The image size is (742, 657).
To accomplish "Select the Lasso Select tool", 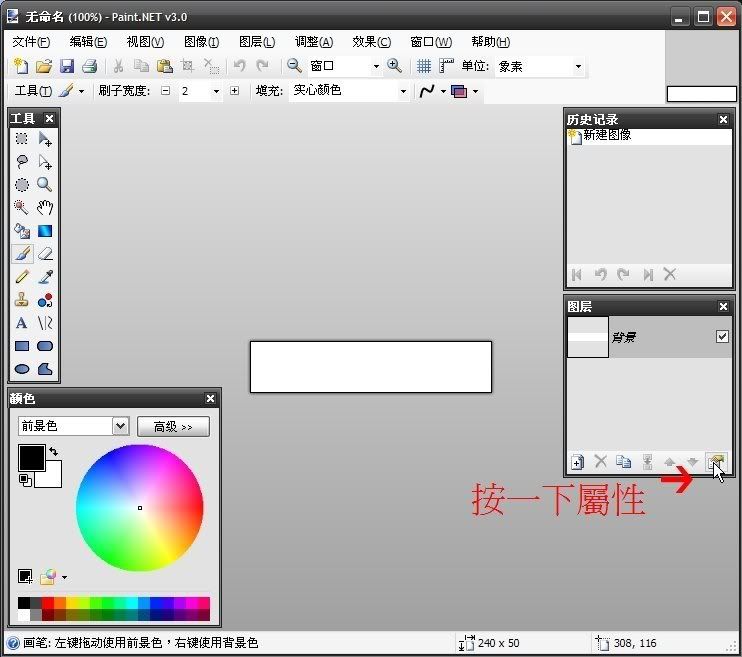I will coord(22,162).
